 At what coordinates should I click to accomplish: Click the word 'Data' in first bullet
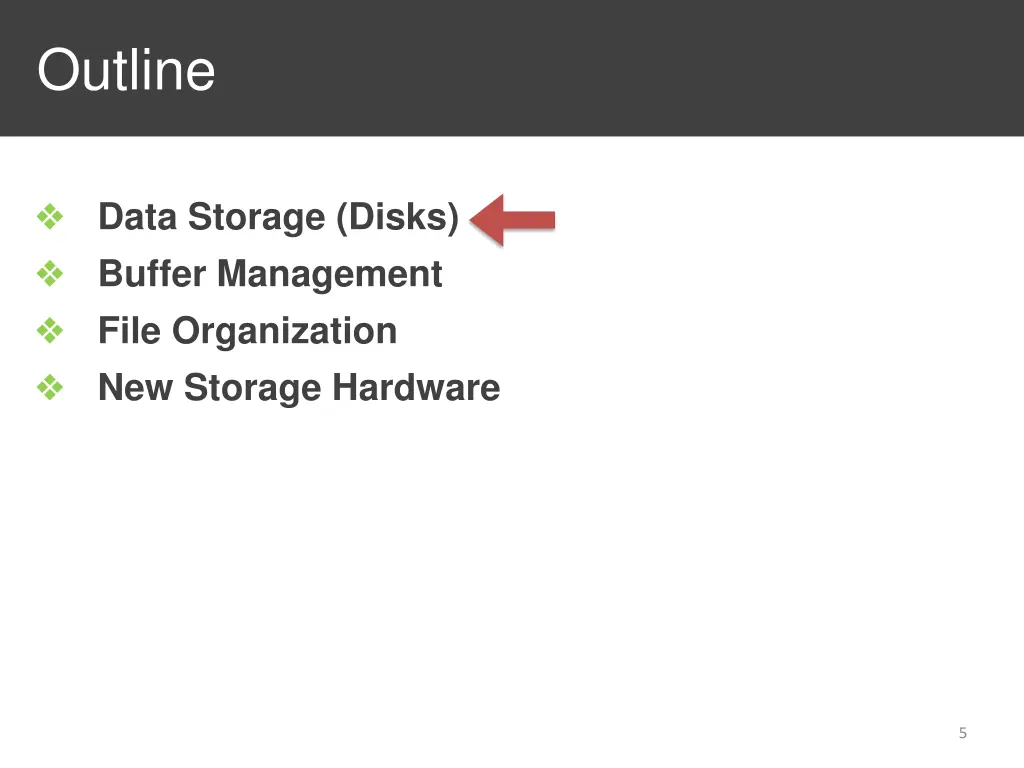click(x=138, y=217)
